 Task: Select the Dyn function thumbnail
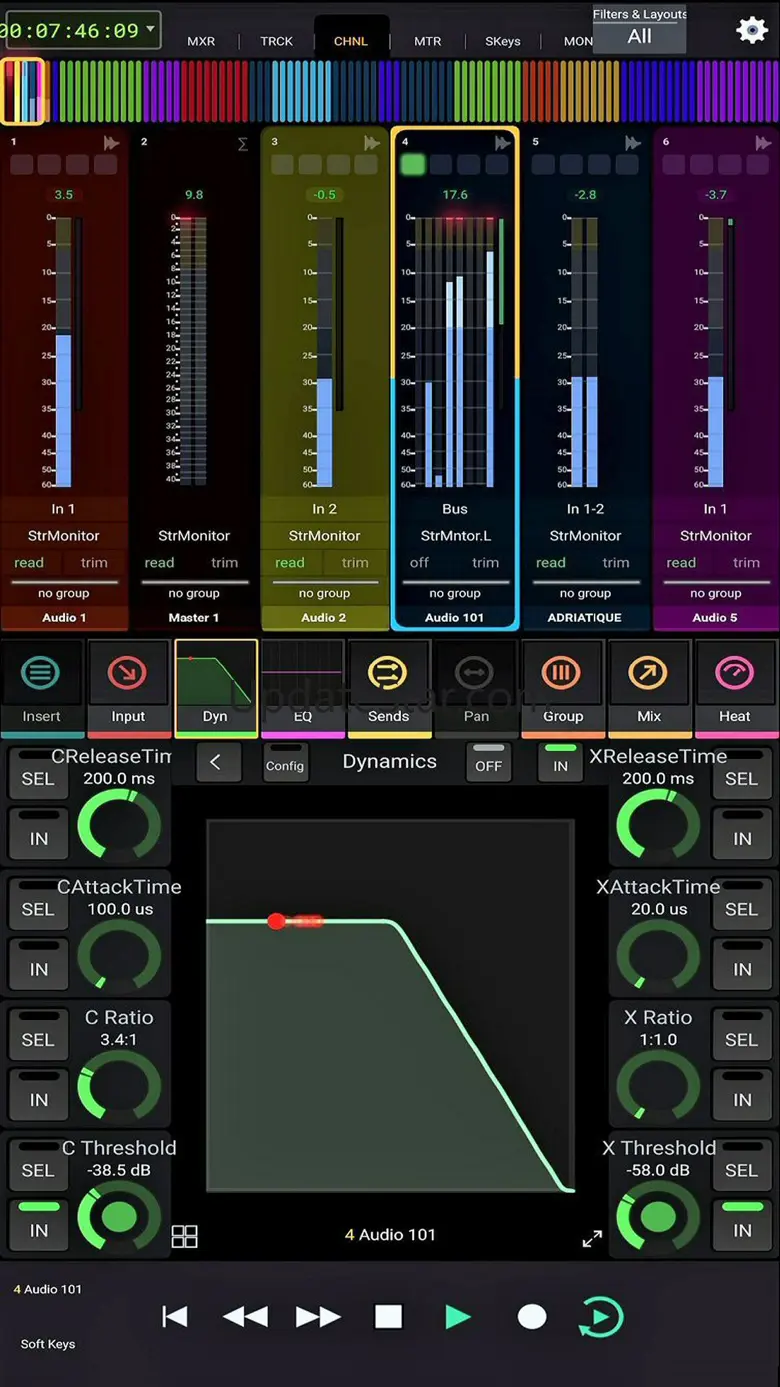pyautogui.click(x=215, y=687)
